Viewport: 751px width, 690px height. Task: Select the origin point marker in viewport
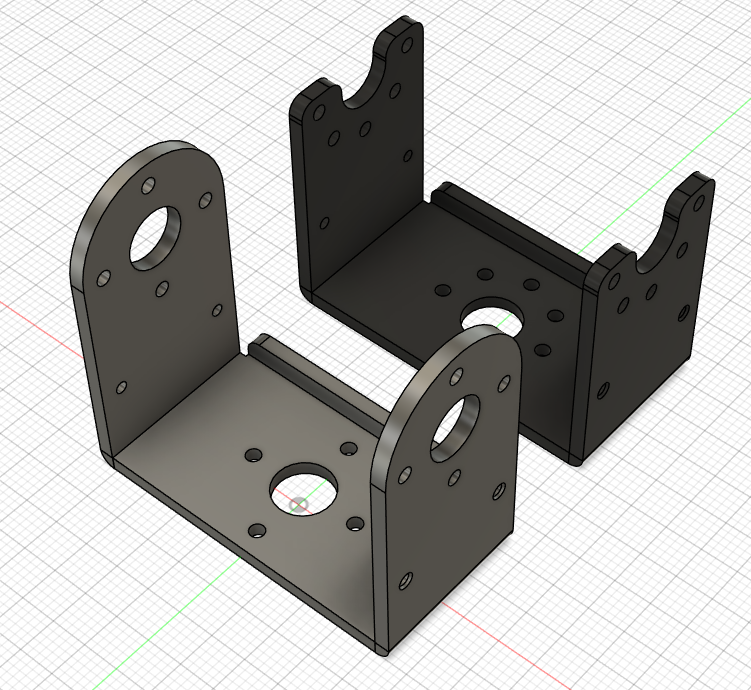click(299, 505)
